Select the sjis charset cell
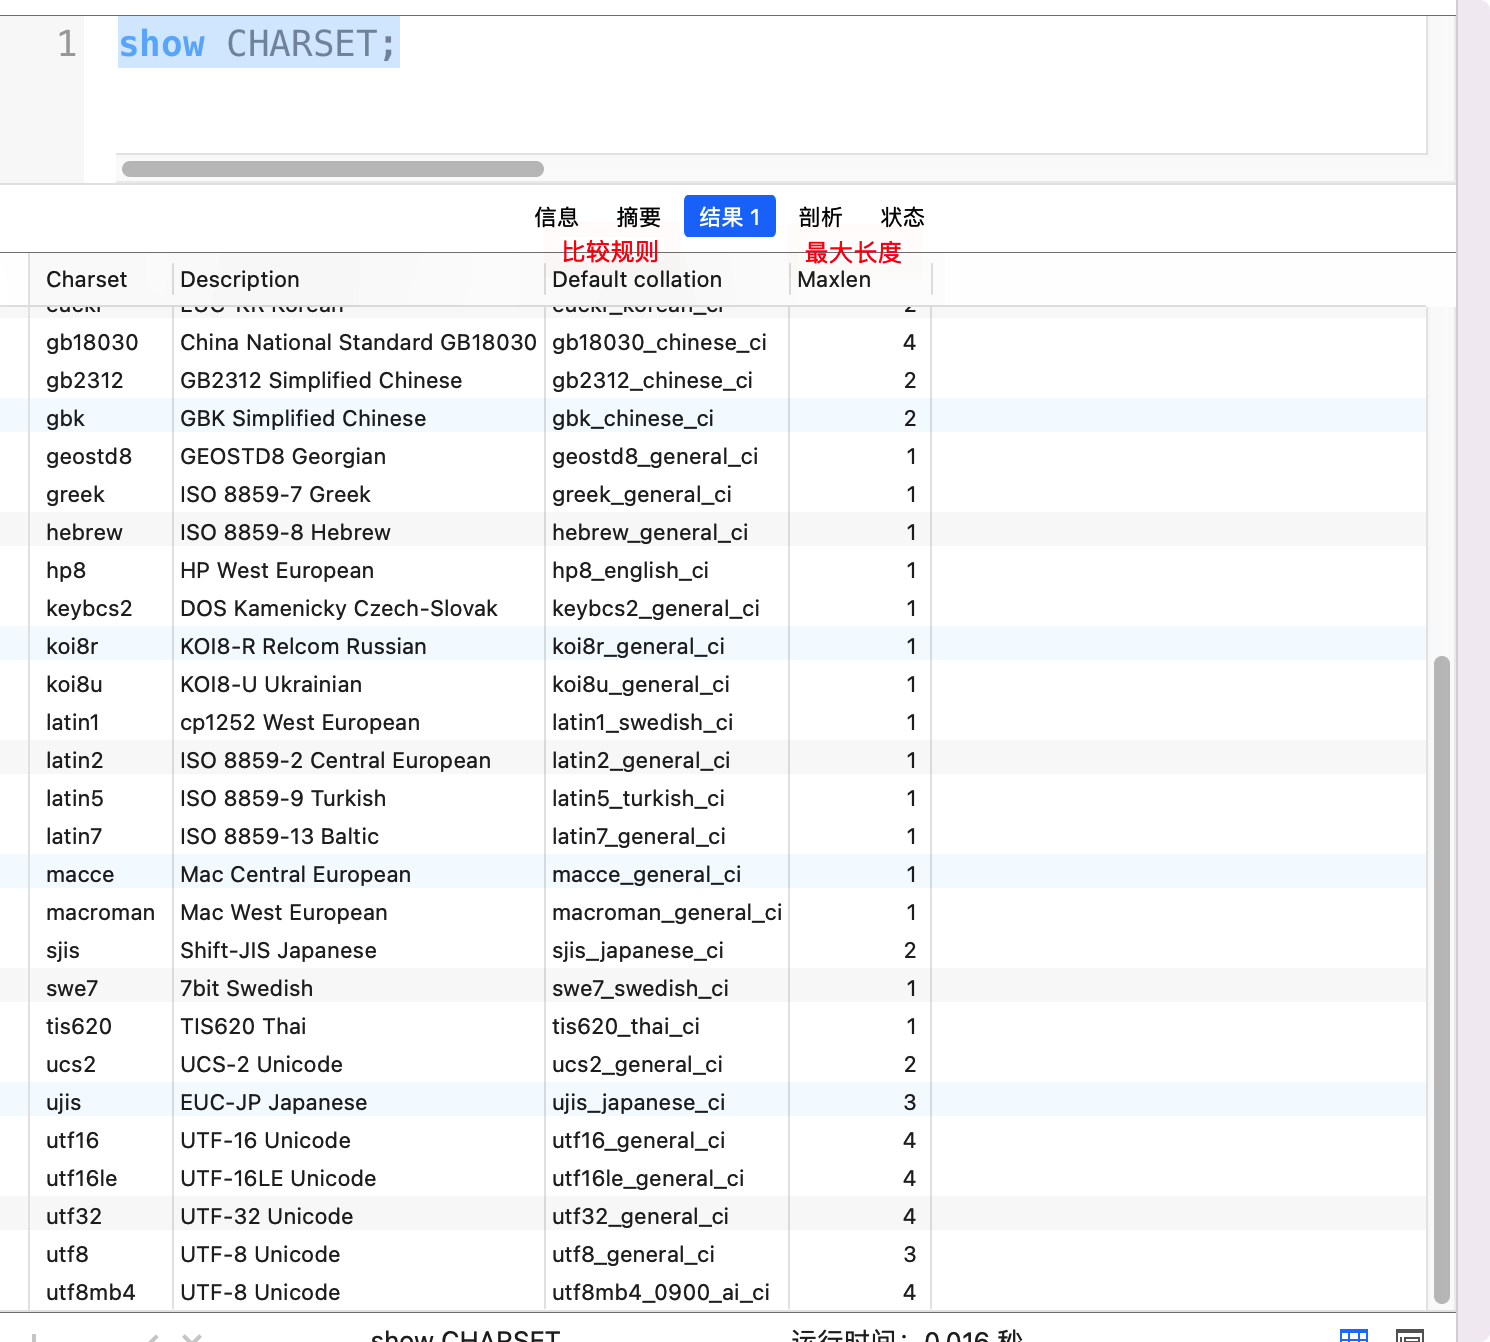1490x1342 pixels. point(63,950)
